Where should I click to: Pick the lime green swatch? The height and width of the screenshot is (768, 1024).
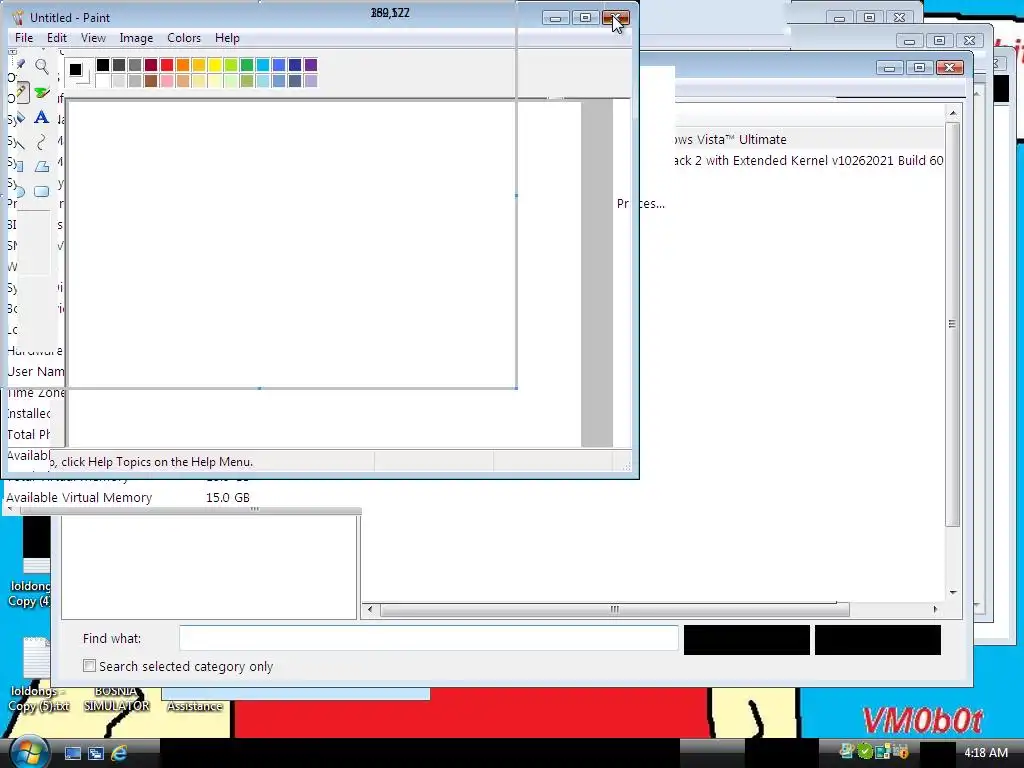click(231, 65)
